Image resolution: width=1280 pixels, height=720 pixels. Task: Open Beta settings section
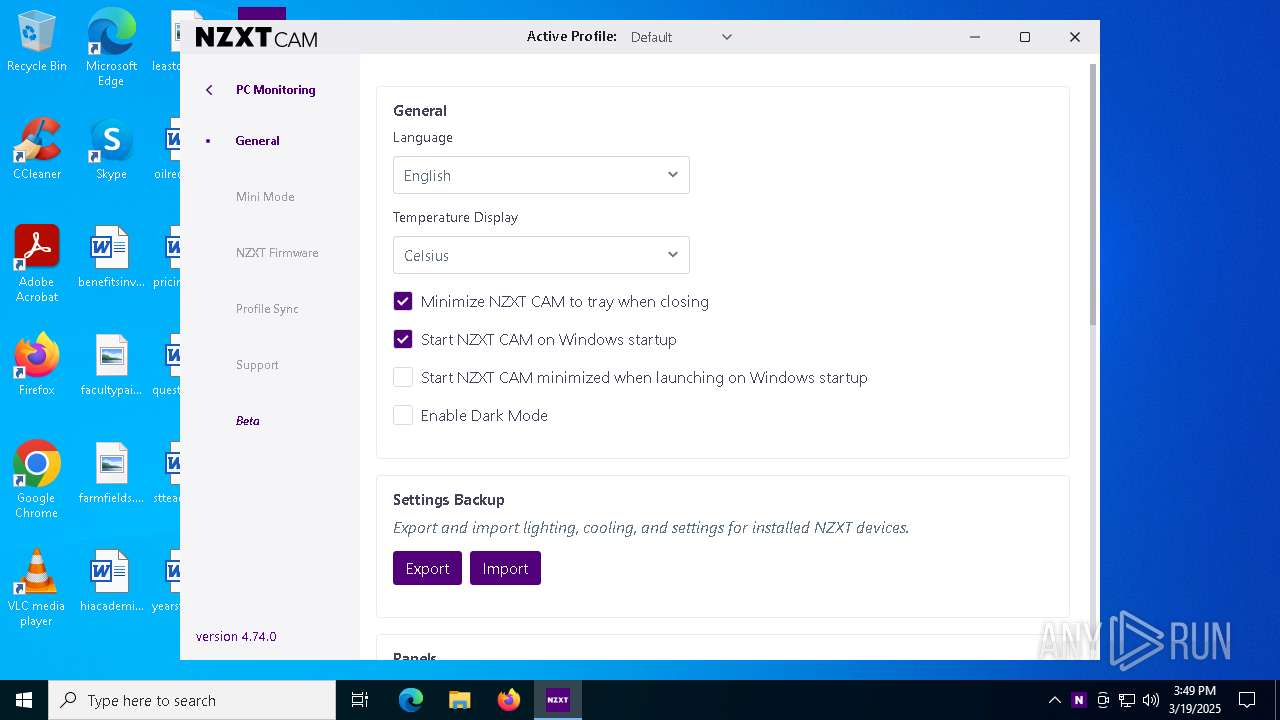[248, 421]
